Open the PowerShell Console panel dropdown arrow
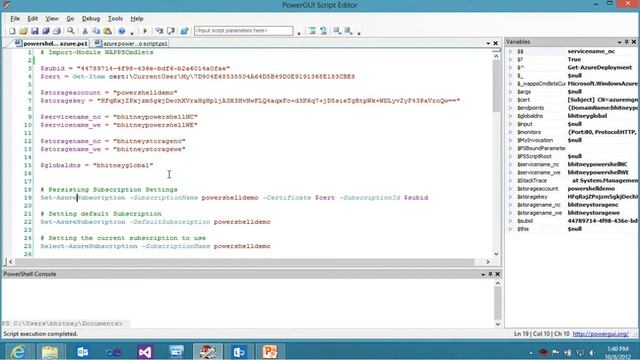The image size is (640, 360). [483, 274]
